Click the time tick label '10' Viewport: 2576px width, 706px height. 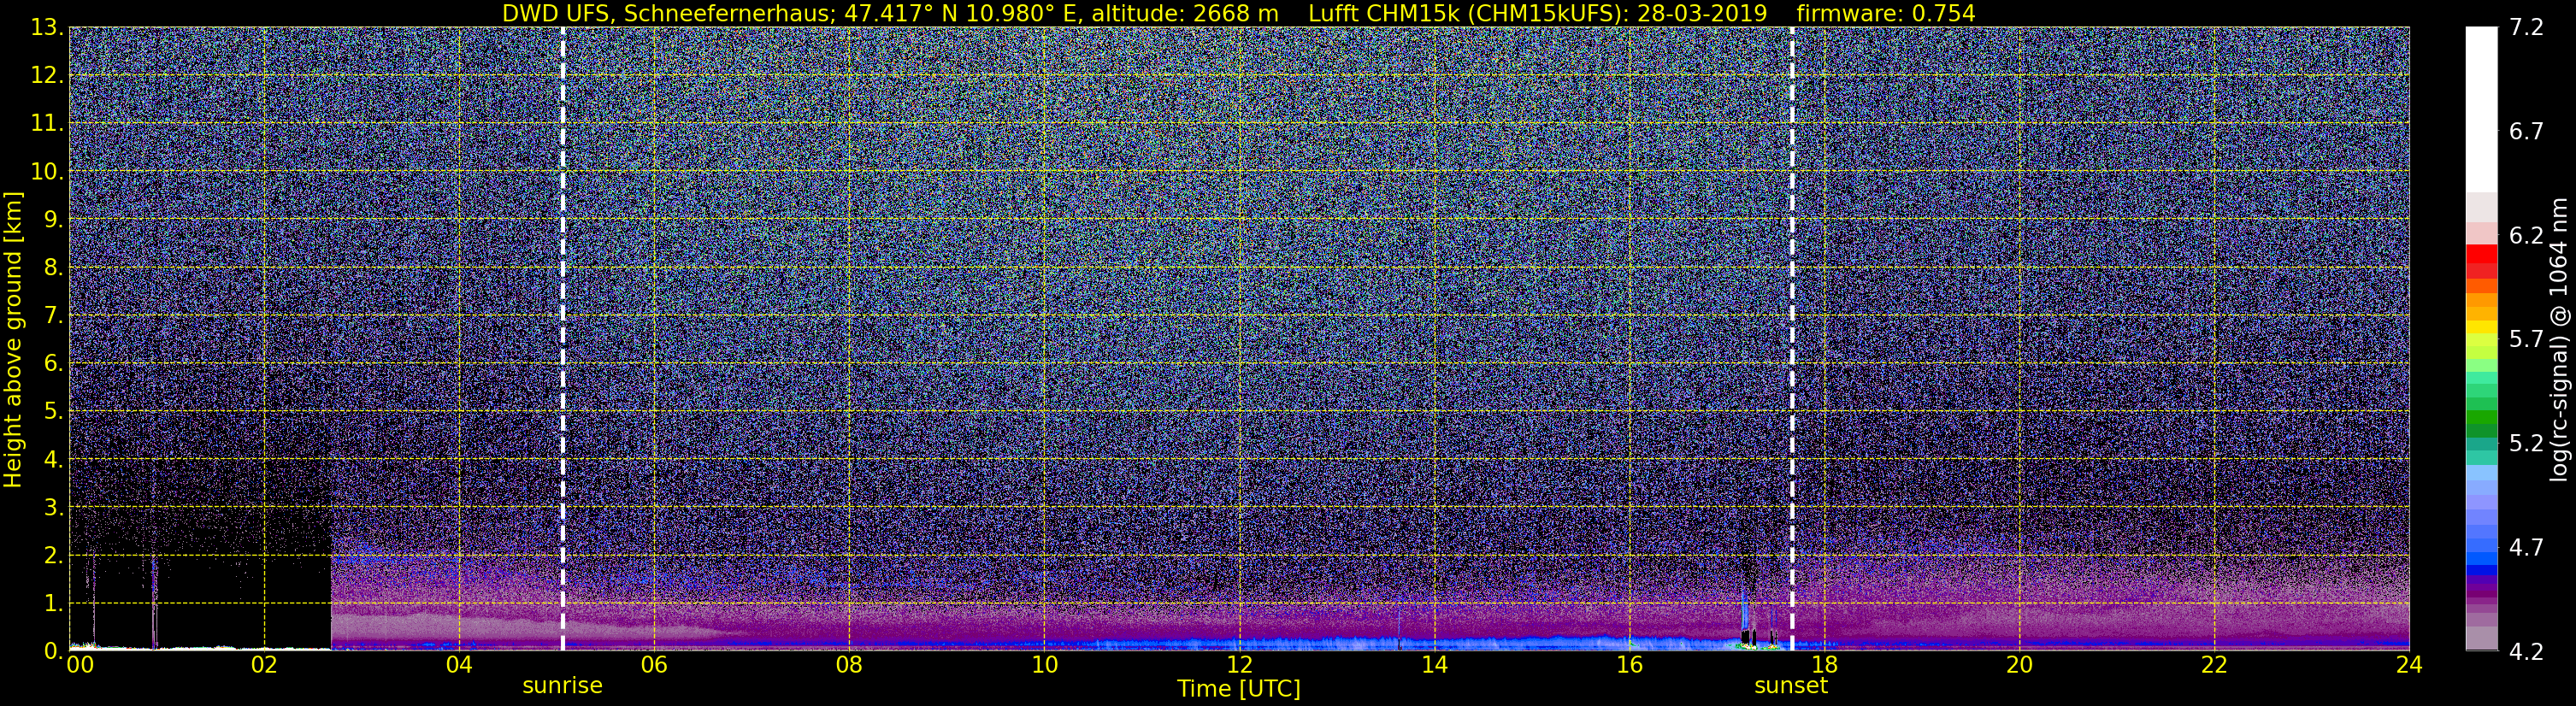coord(1044,665)
